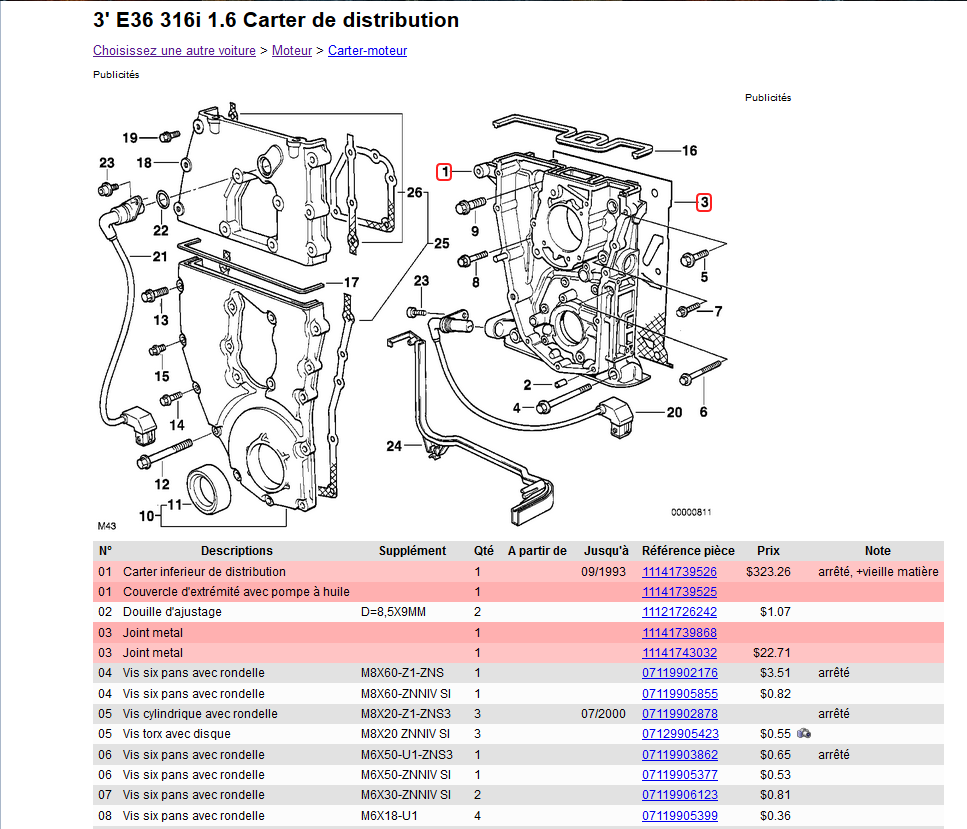This screenshot has height=829, width=967.
Task: Click the 'Référence pièce' column header
Action: [688, 551]
